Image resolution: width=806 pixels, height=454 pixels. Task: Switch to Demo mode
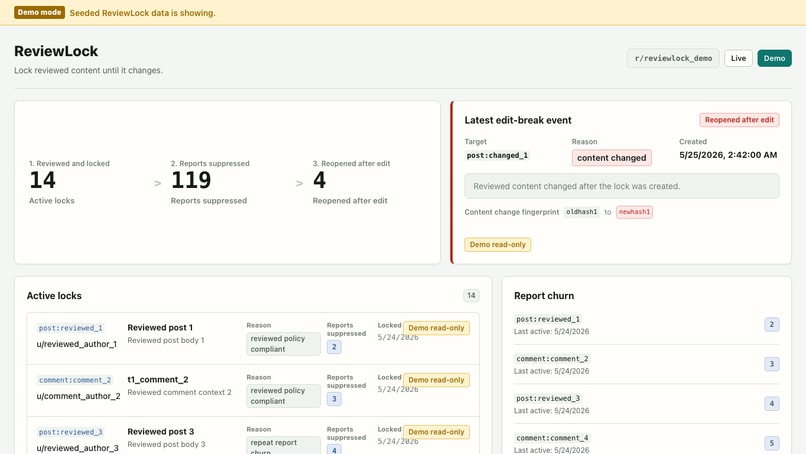click(x=774, y=58)
